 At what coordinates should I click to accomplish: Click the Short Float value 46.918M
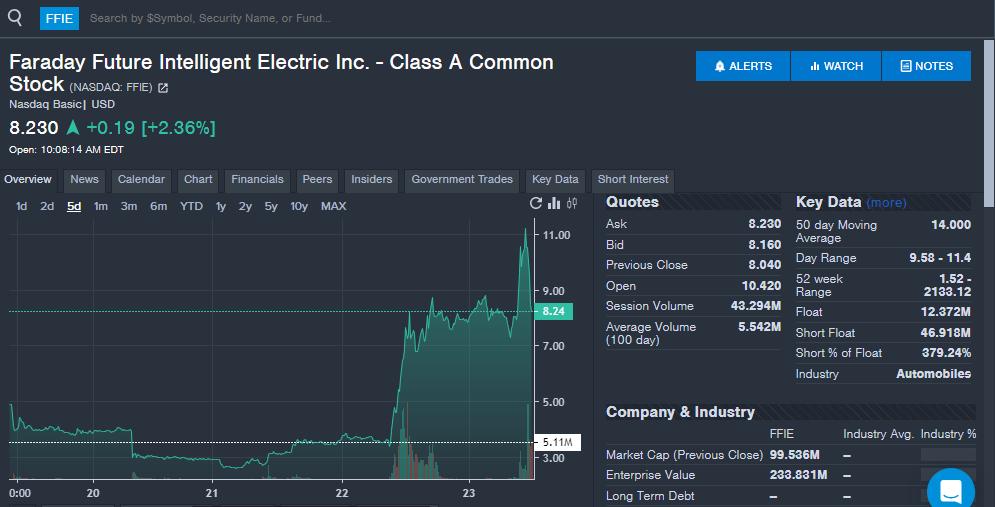946,333
